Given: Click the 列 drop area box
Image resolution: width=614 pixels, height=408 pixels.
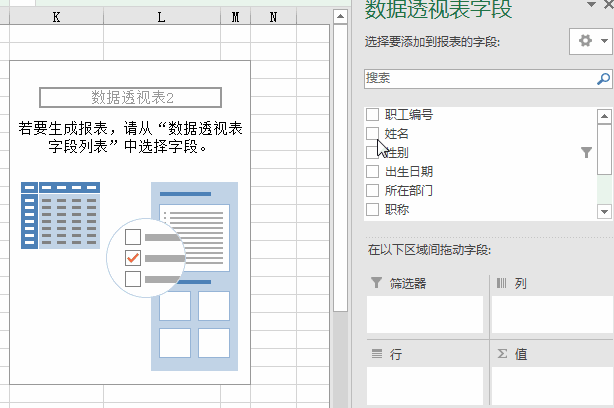Looking at the screenshot, I should pyautogui.click(x=552, y=314).
